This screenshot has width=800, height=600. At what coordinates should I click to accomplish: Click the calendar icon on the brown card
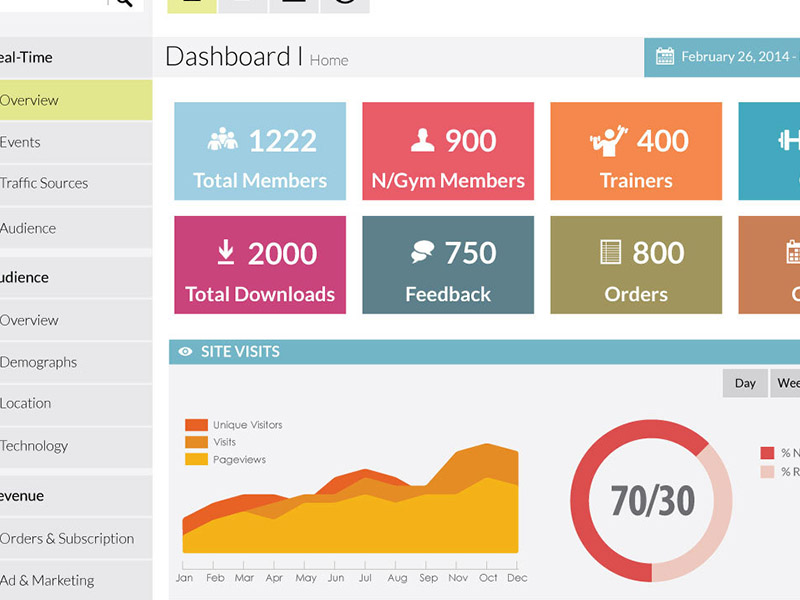coord(793,252)
